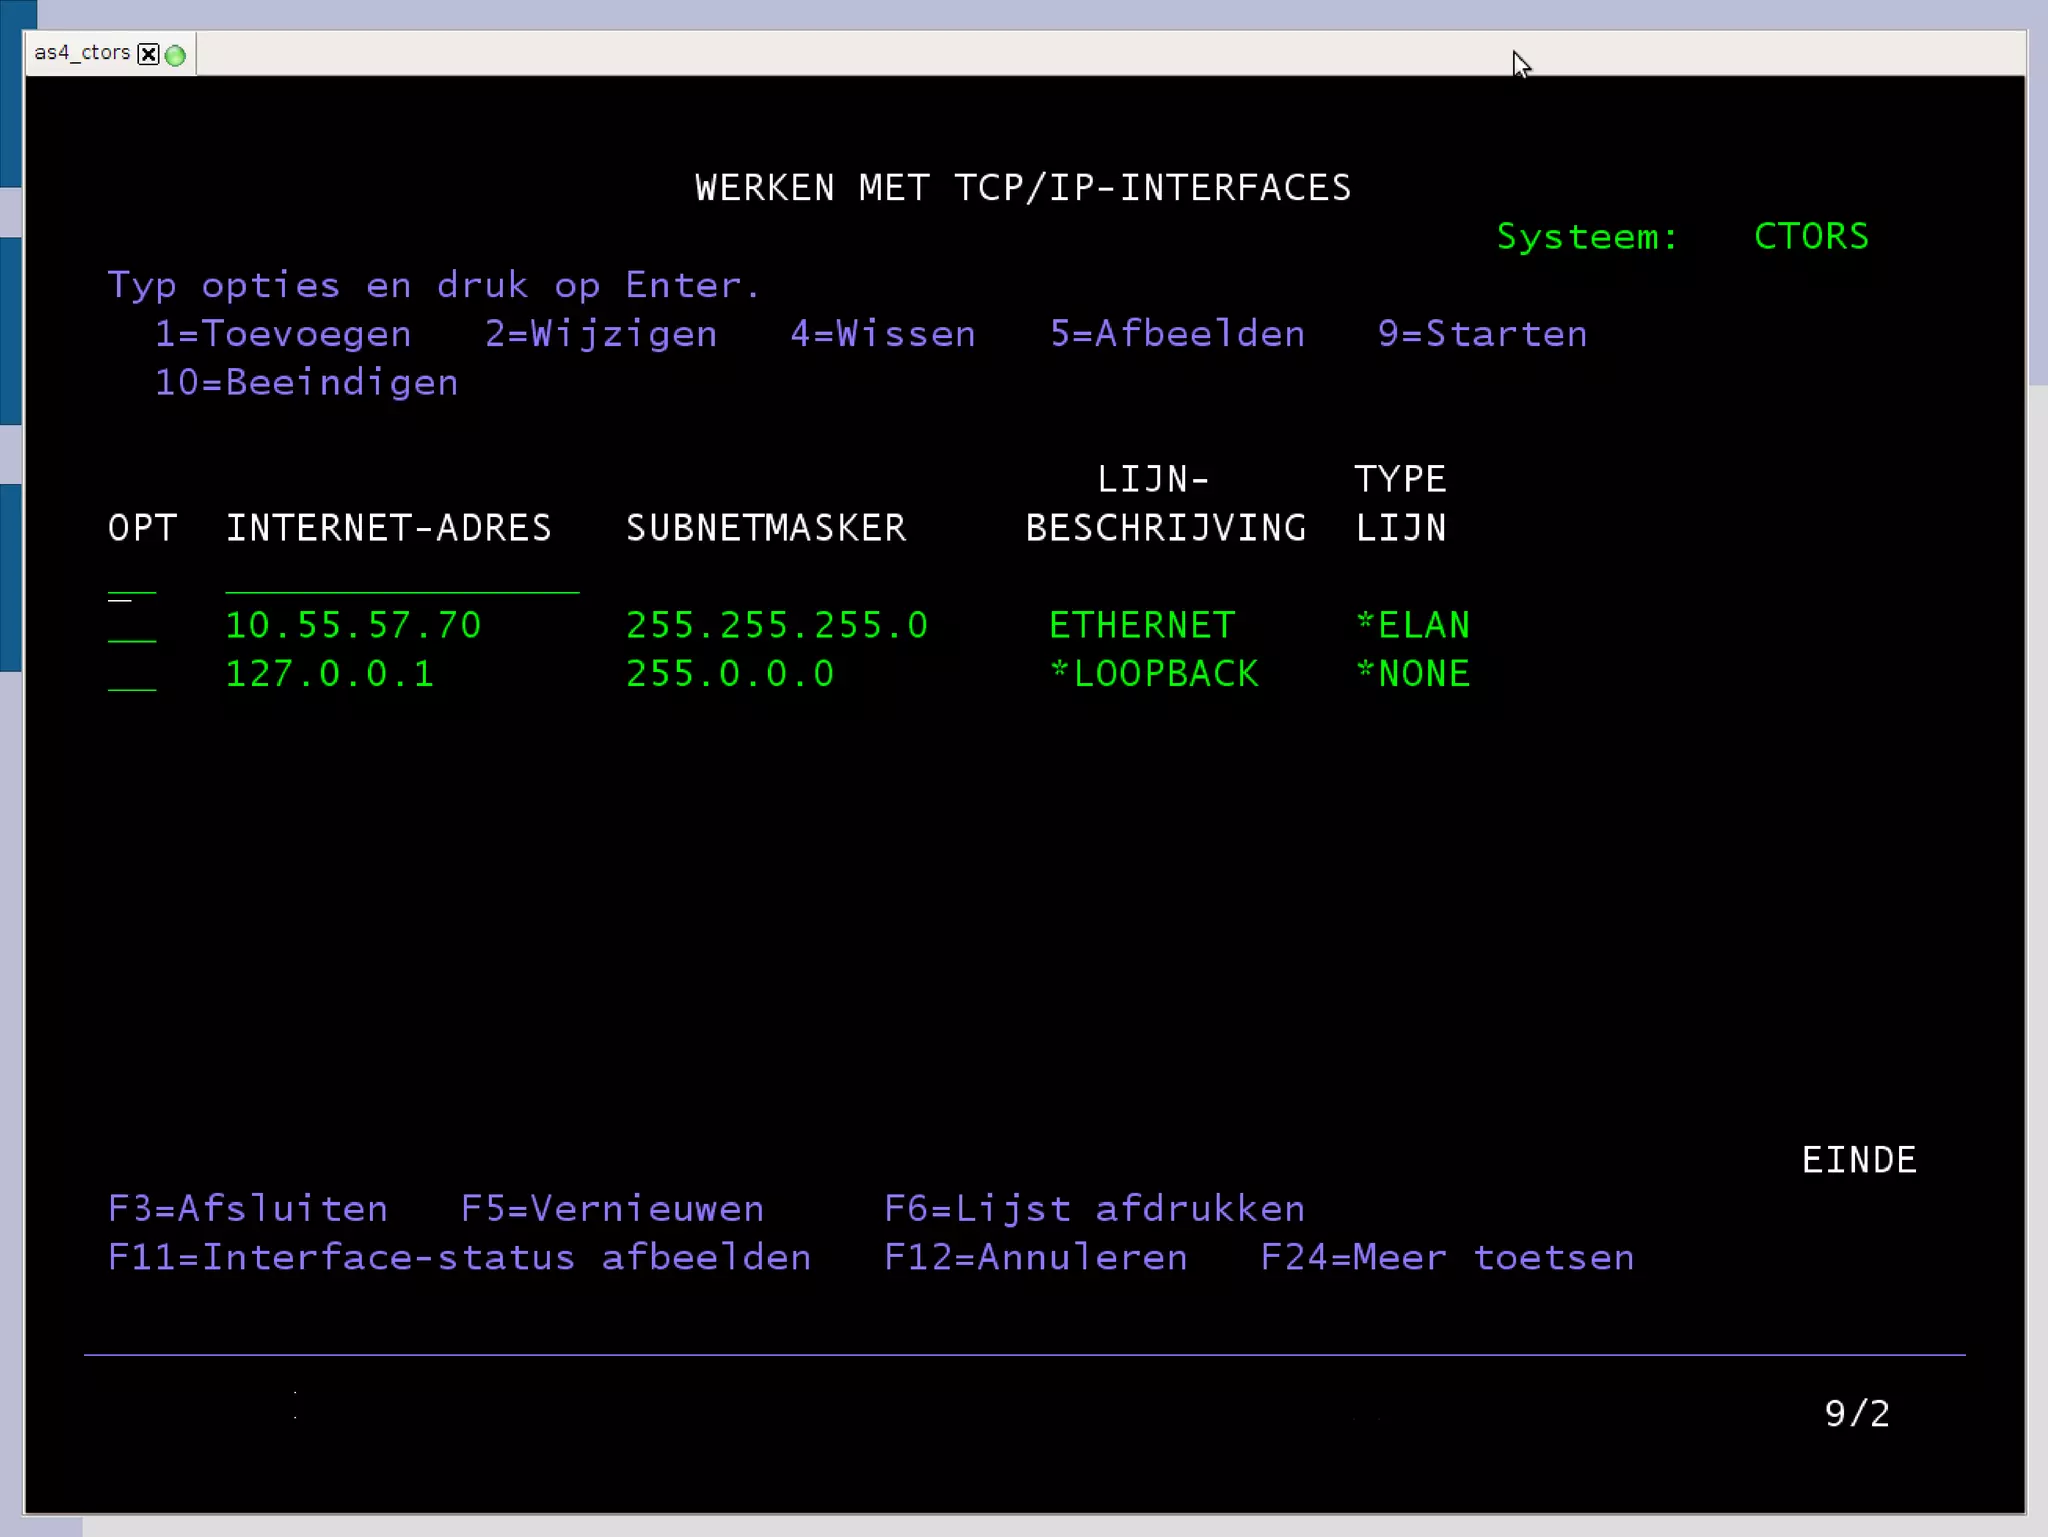The height and width of the screenshot is (1537, 2048).
Task: Click the ETHERNET line description
Action: point(1142,626)
